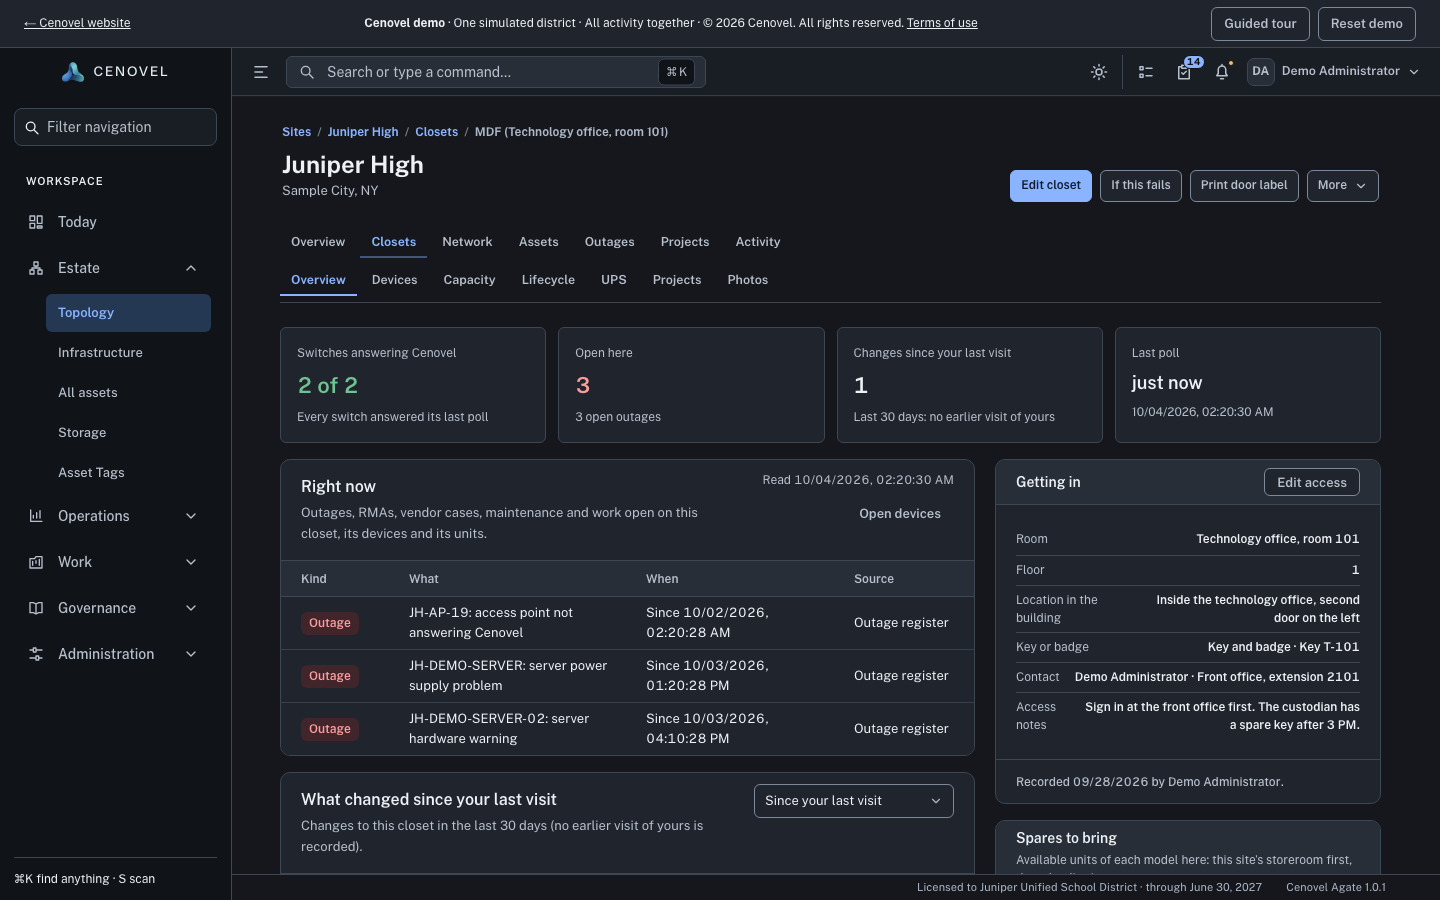
Task: Toggle the light/dark theme sun icon
Action: pyautogui.click(x=1099, y=72)
